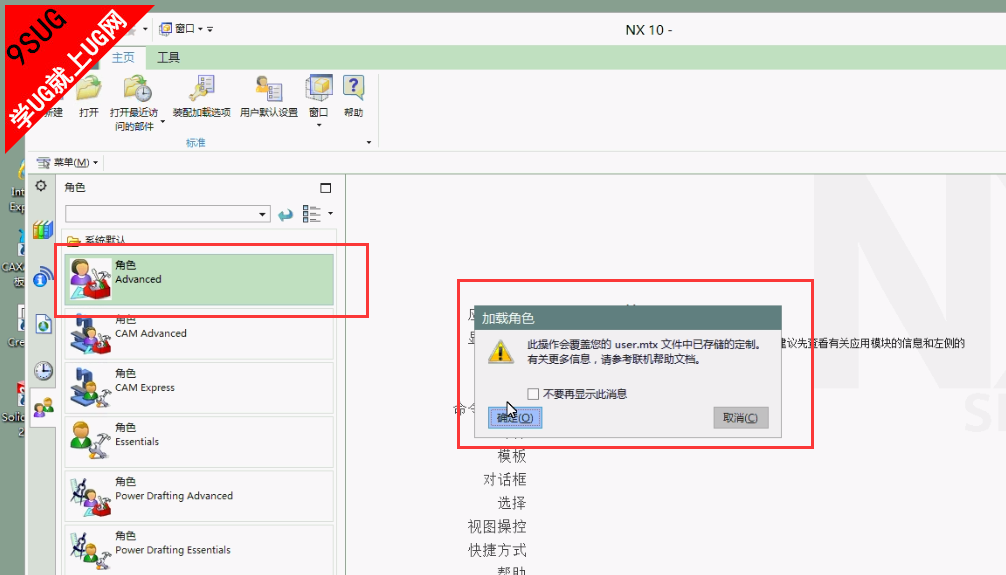Click the list view icon in Roles panel
The height and width of the screenshot is (575, 1006).
tap(311, 214)
